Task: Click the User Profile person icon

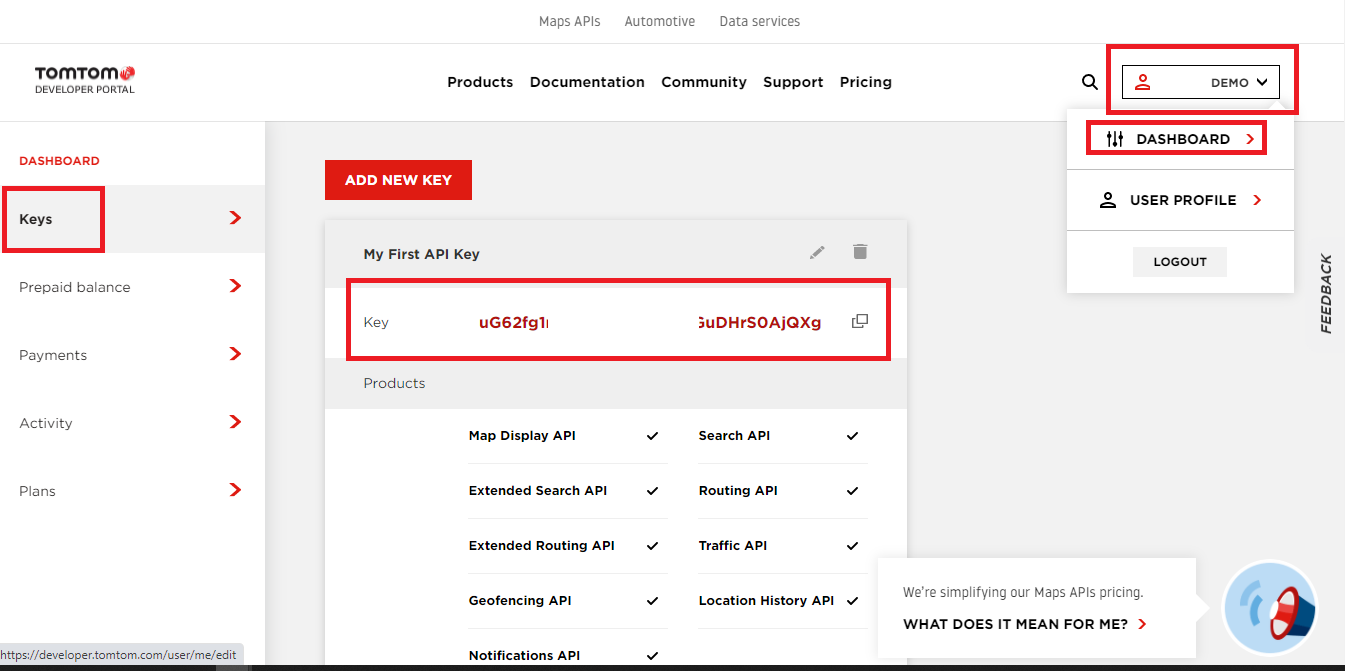Action: coord(1108,200)
